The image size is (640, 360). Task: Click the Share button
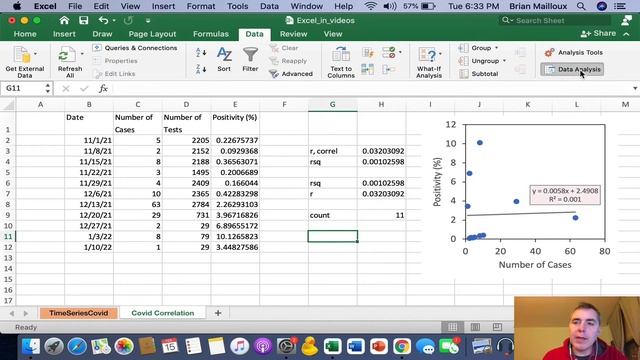[x=598, y=33]
